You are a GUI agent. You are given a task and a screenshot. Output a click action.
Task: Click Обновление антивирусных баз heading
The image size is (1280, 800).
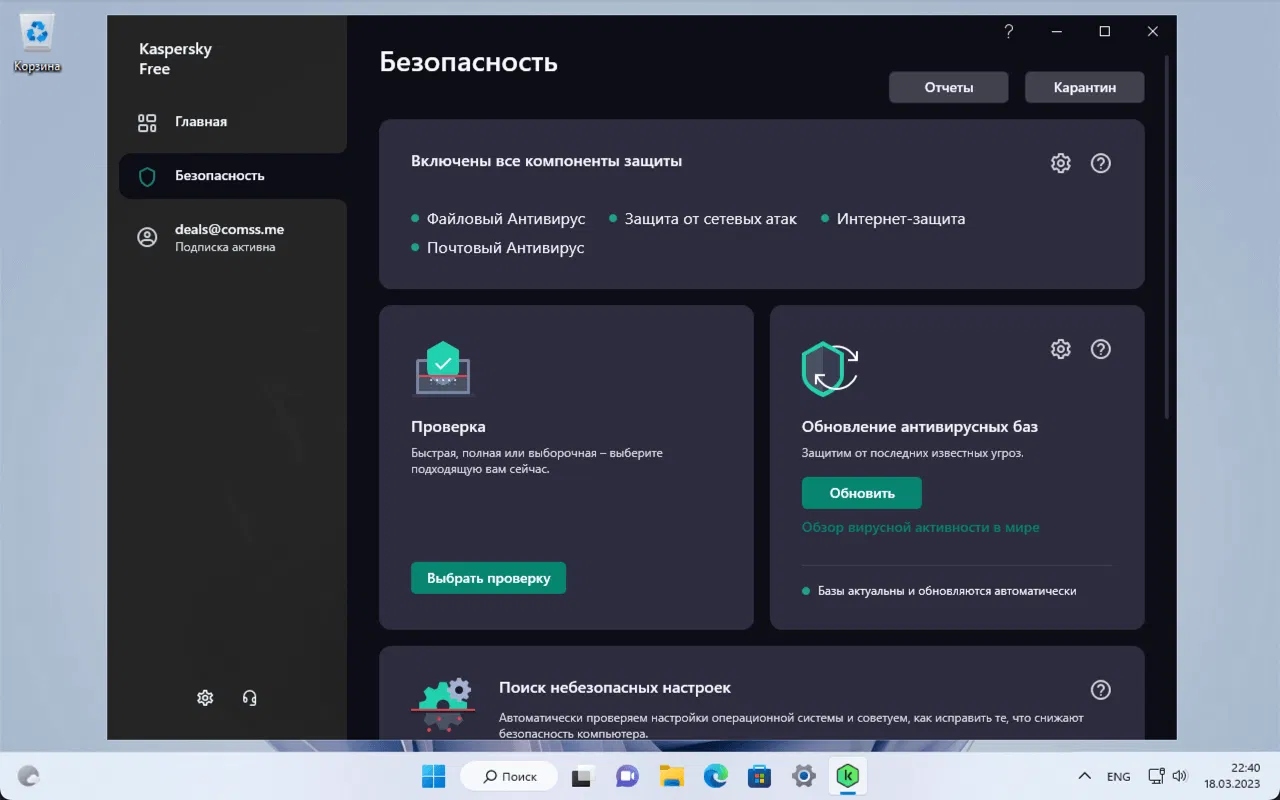[920, 427]
